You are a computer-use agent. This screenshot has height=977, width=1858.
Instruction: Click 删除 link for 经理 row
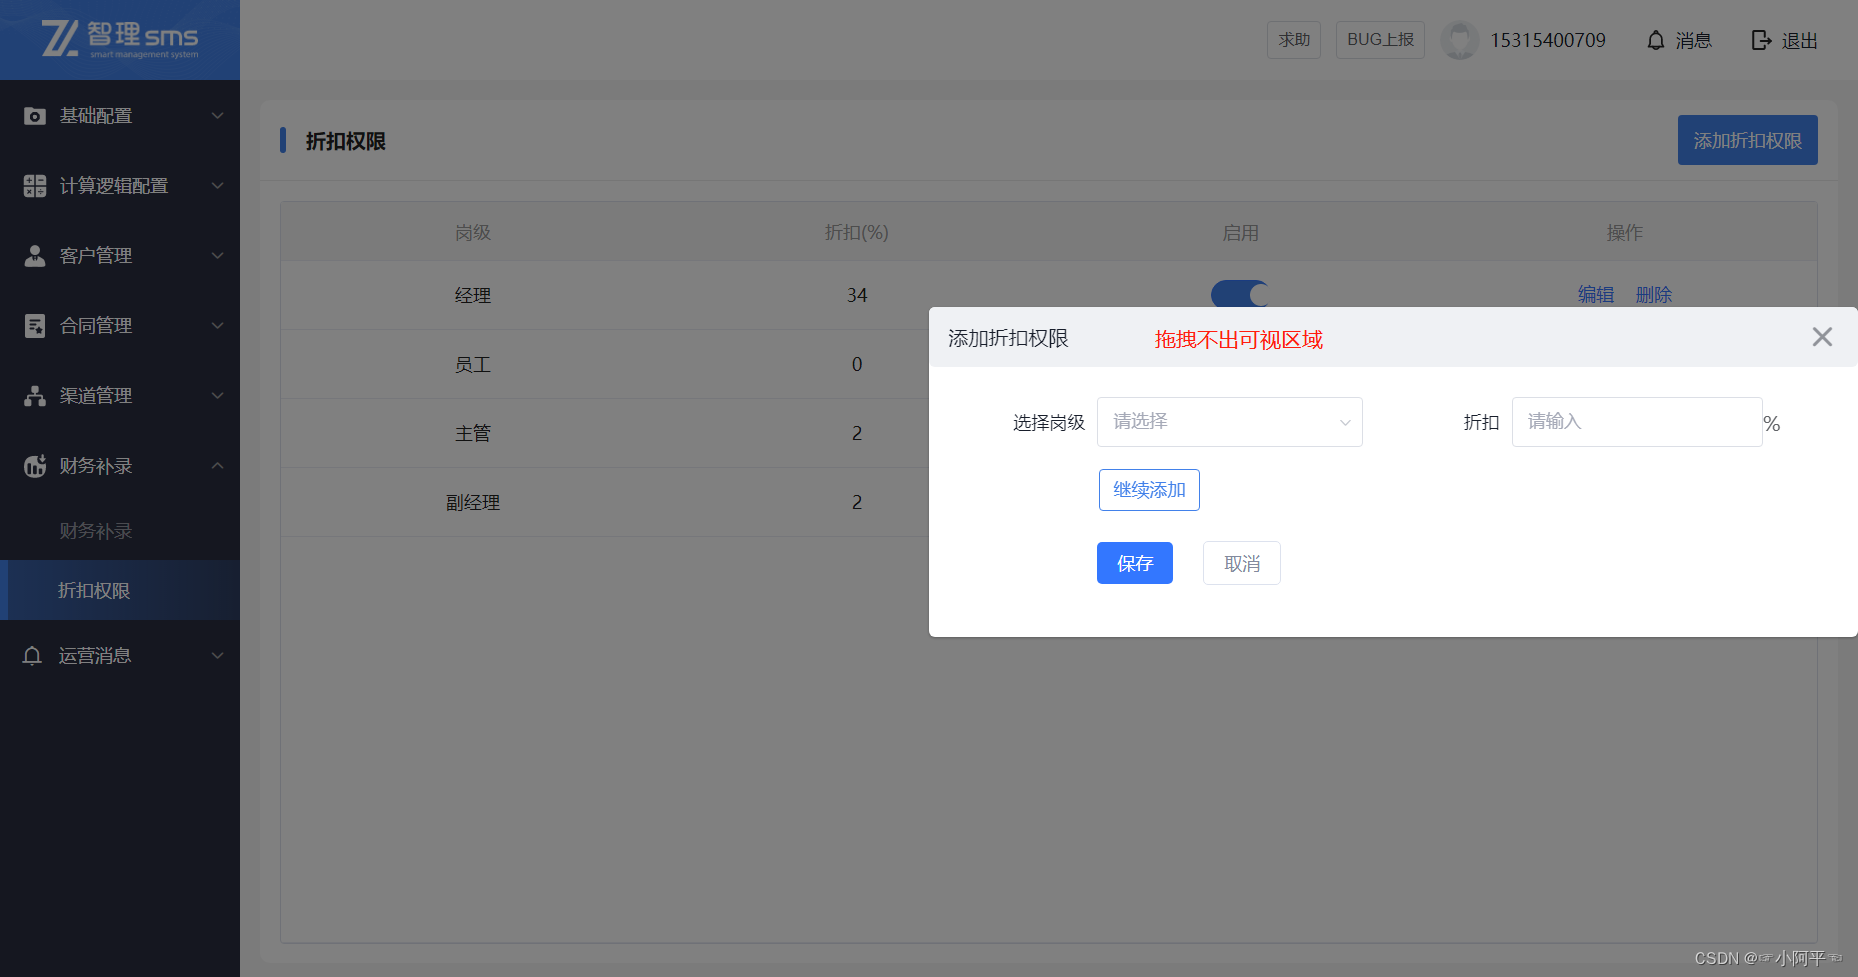tap(1654, 295)
